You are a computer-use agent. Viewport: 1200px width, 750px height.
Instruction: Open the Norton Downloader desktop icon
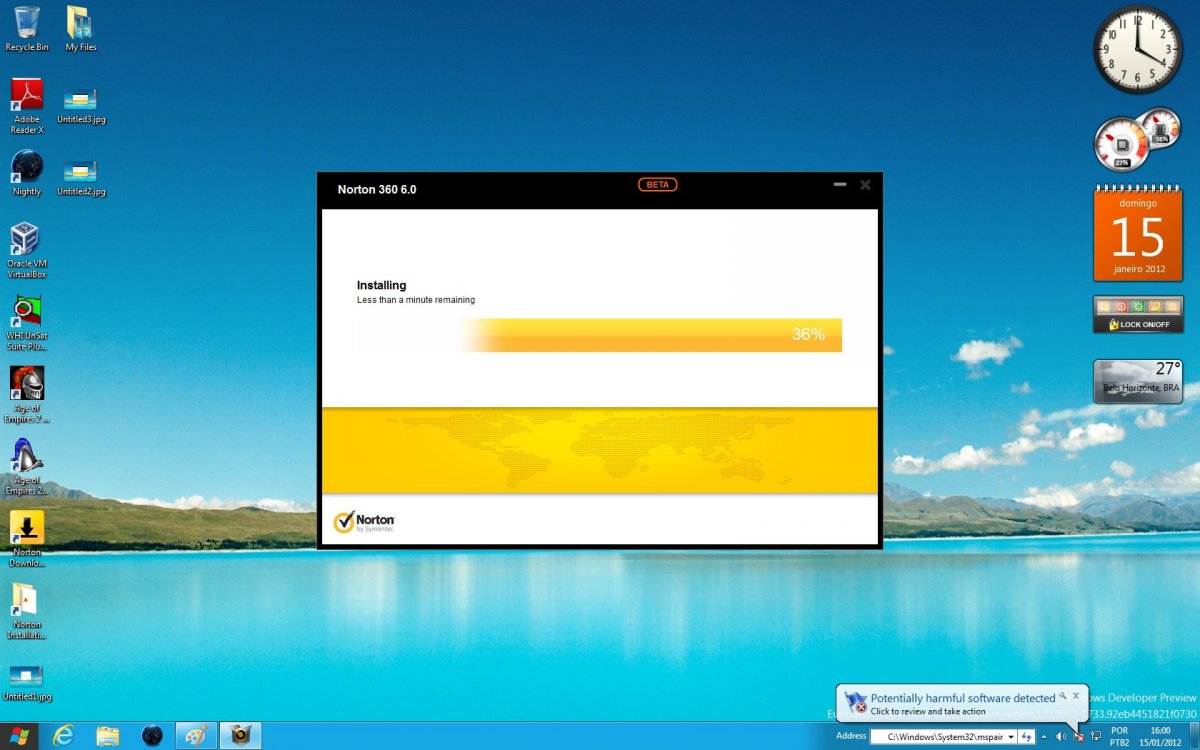(x=27, y=540)
